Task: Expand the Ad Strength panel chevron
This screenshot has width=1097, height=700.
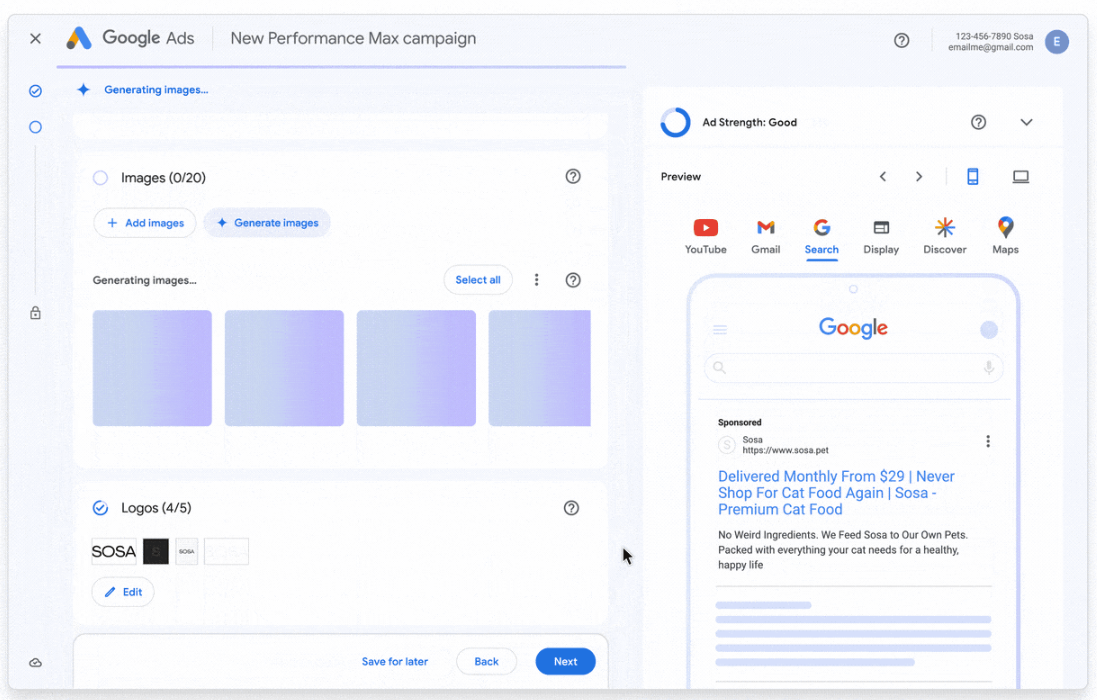Action: tap(1026, 122)
